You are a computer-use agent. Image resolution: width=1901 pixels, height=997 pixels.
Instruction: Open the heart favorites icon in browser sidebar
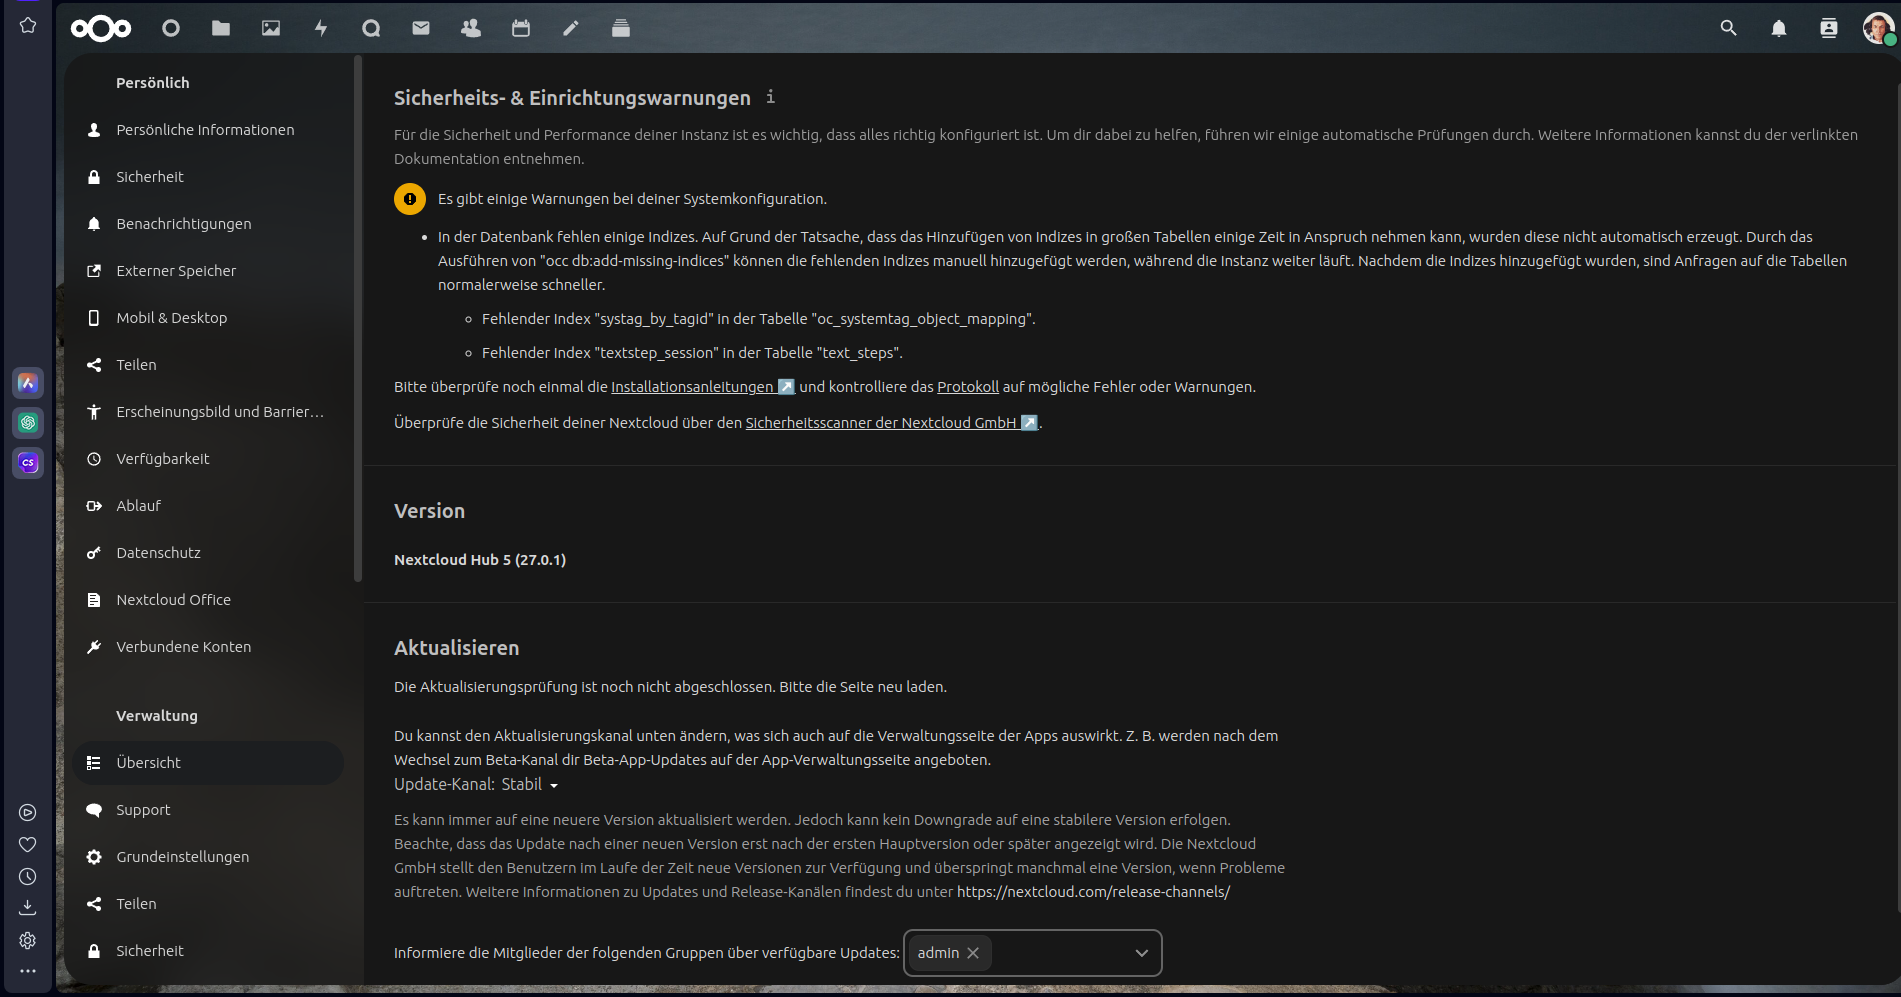pyautogui.click(x=28, y=845)
